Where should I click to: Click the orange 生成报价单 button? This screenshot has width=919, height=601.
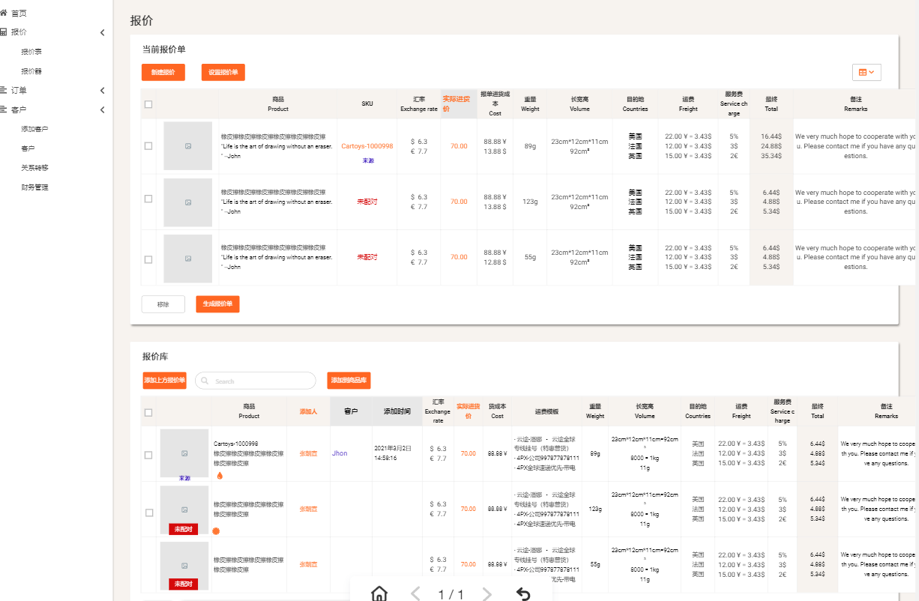(217, 303)
